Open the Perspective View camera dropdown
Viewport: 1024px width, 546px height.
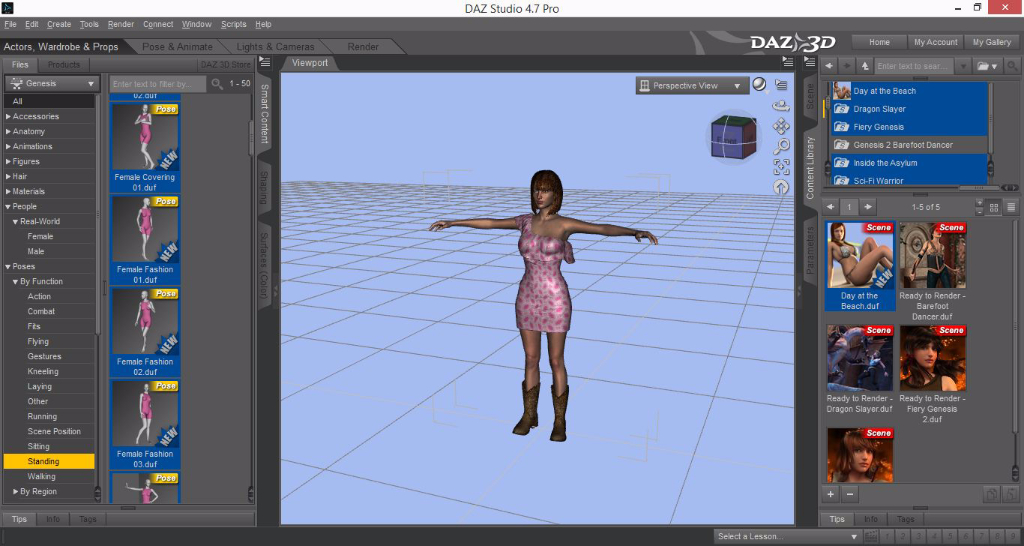692,86
